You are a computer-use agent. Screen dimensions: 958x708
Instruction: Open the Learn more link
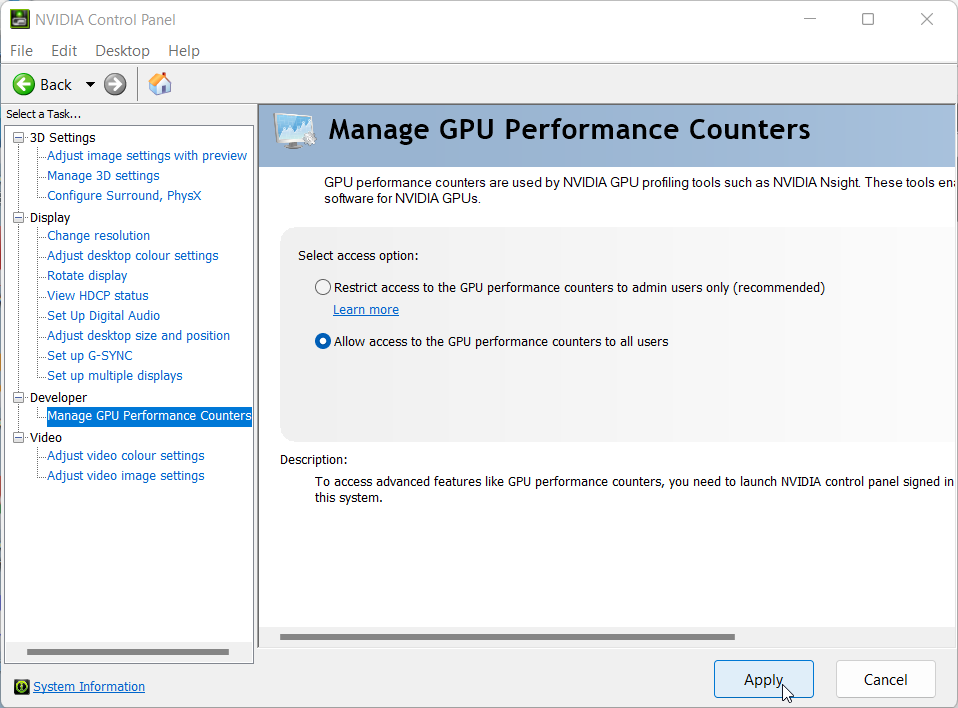tap(366, 310)
